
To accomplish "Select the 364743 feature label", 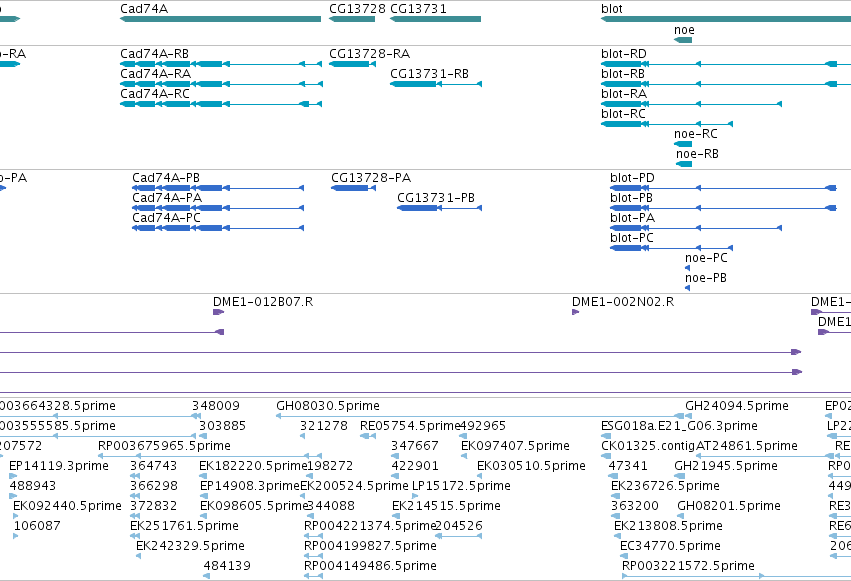I will [154, 466].
